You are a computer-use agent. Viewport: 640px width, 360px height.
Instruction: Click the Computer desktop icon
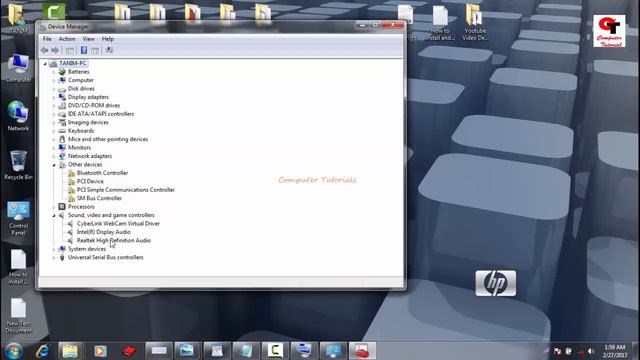18,69
